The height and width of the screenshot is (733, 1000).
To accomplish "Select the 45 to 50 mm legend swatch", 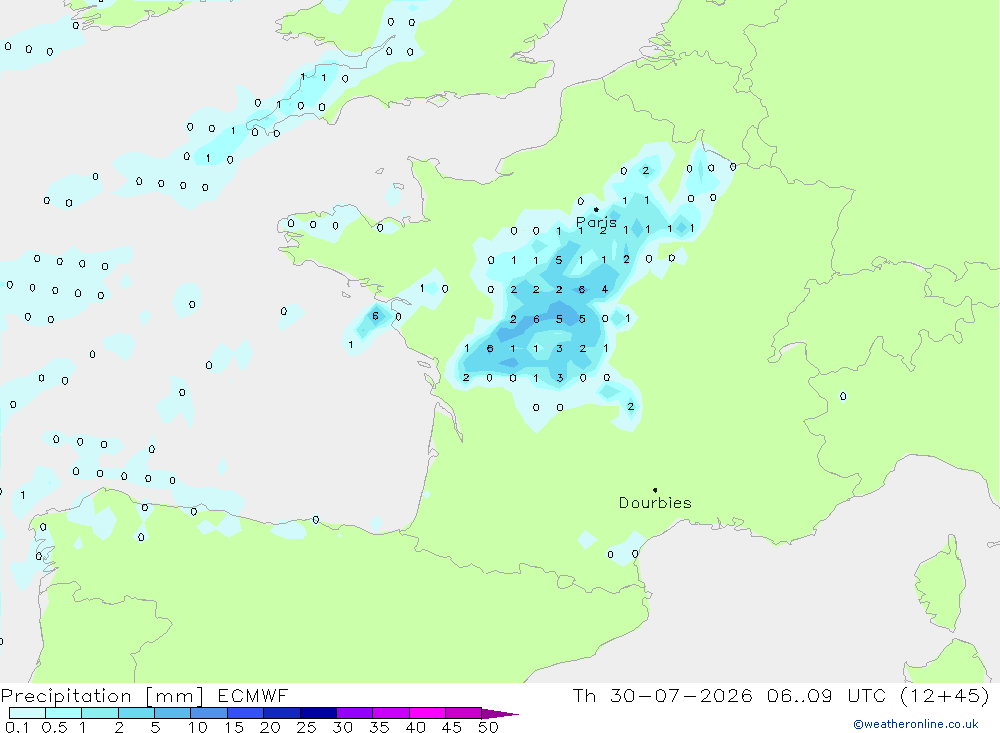I will (463, 713).
